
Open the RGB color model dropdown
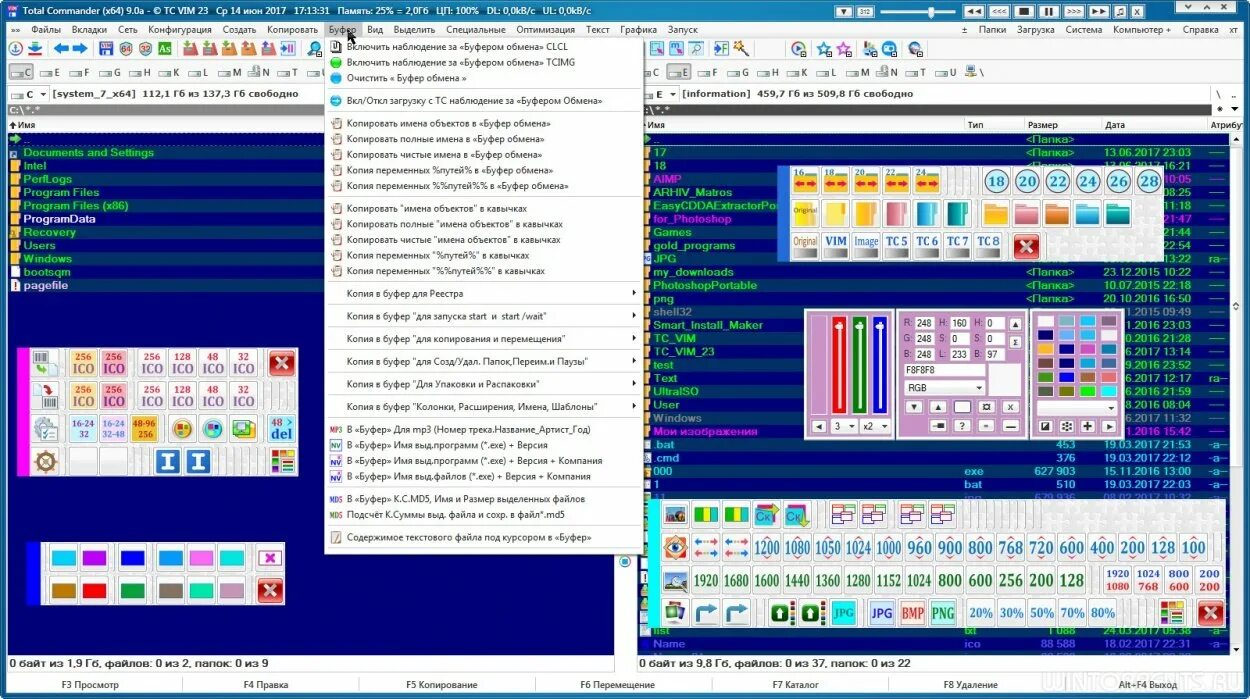944,387
